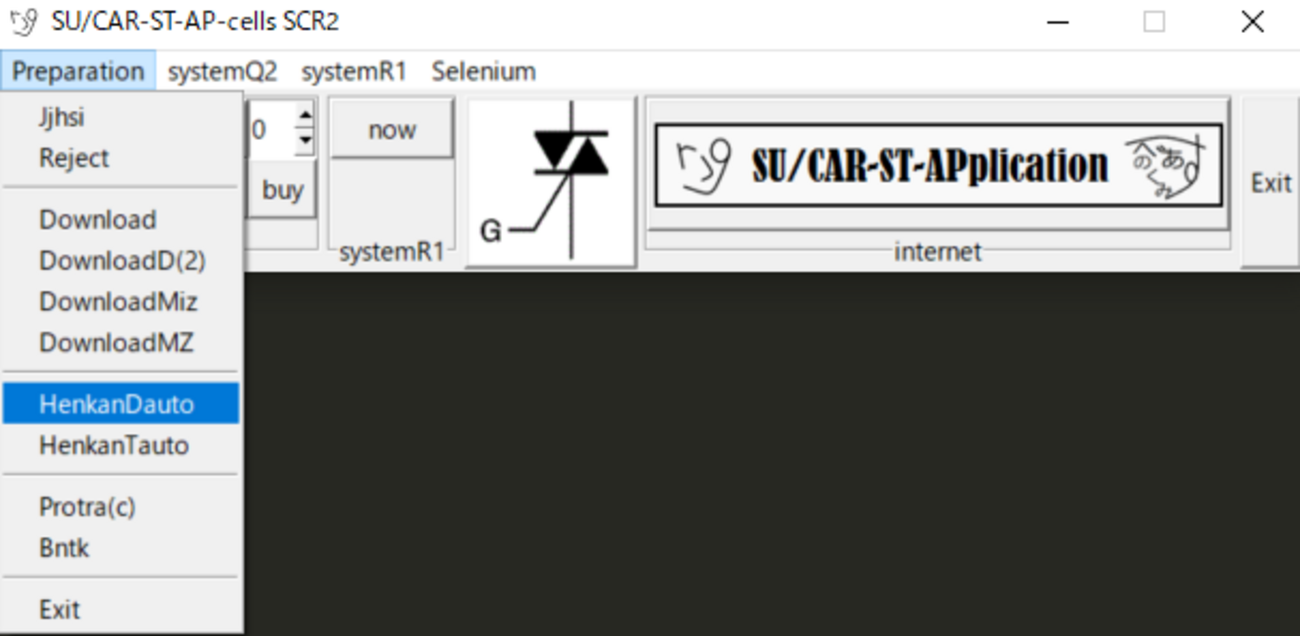Click the thyristor symbol image button
Screen dimensions: 1300x636
(552, 183)
